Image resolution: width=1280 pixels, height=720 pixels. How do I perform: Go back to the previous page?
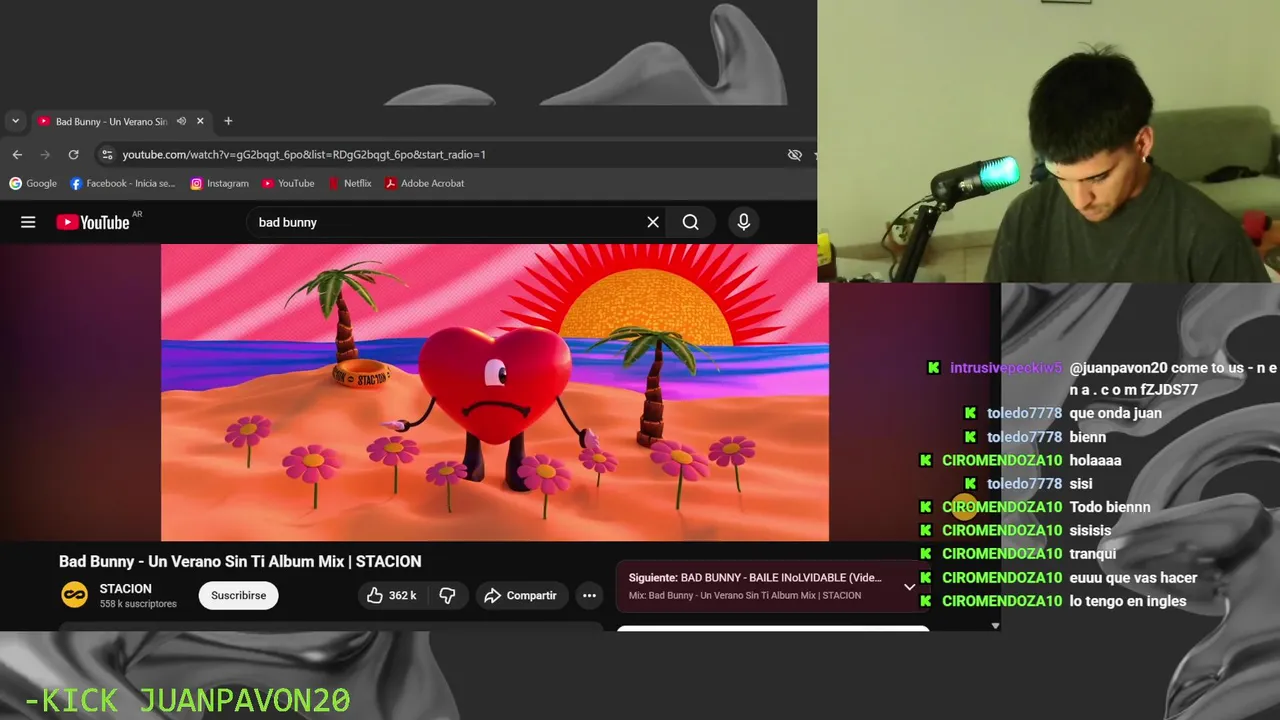[17, 155]
